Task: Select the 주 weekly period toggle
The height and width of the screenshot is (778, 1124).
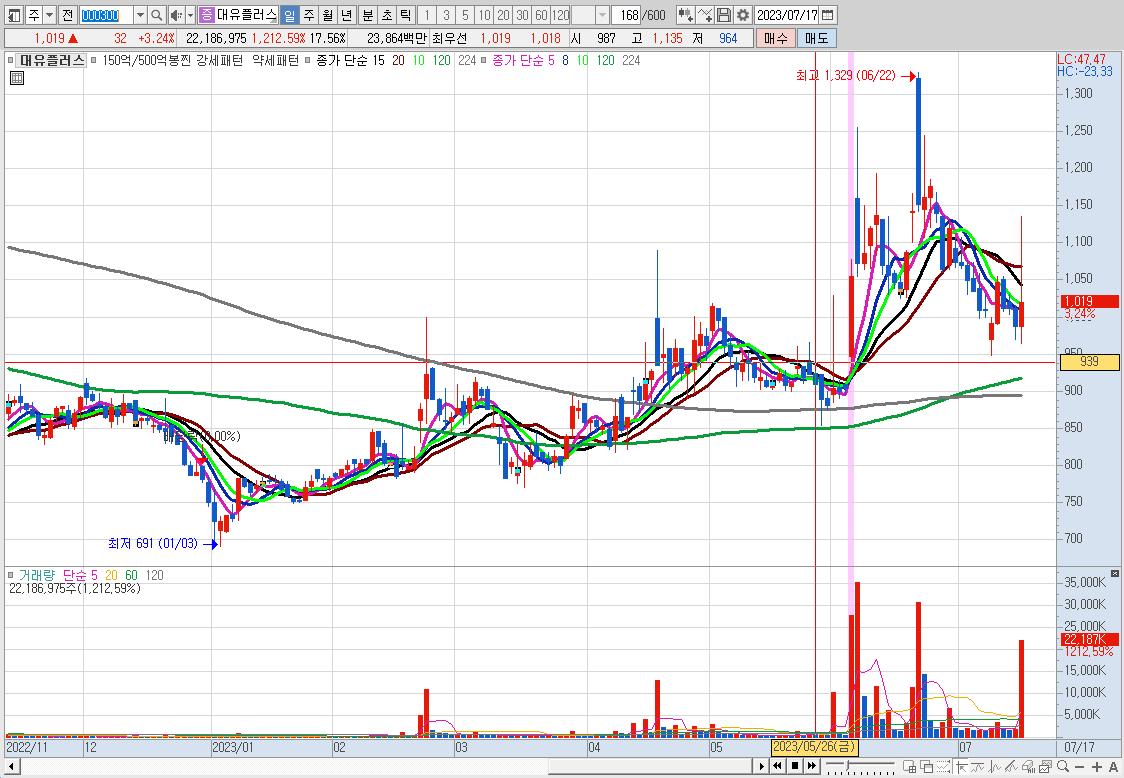Action: coord(309,14)
